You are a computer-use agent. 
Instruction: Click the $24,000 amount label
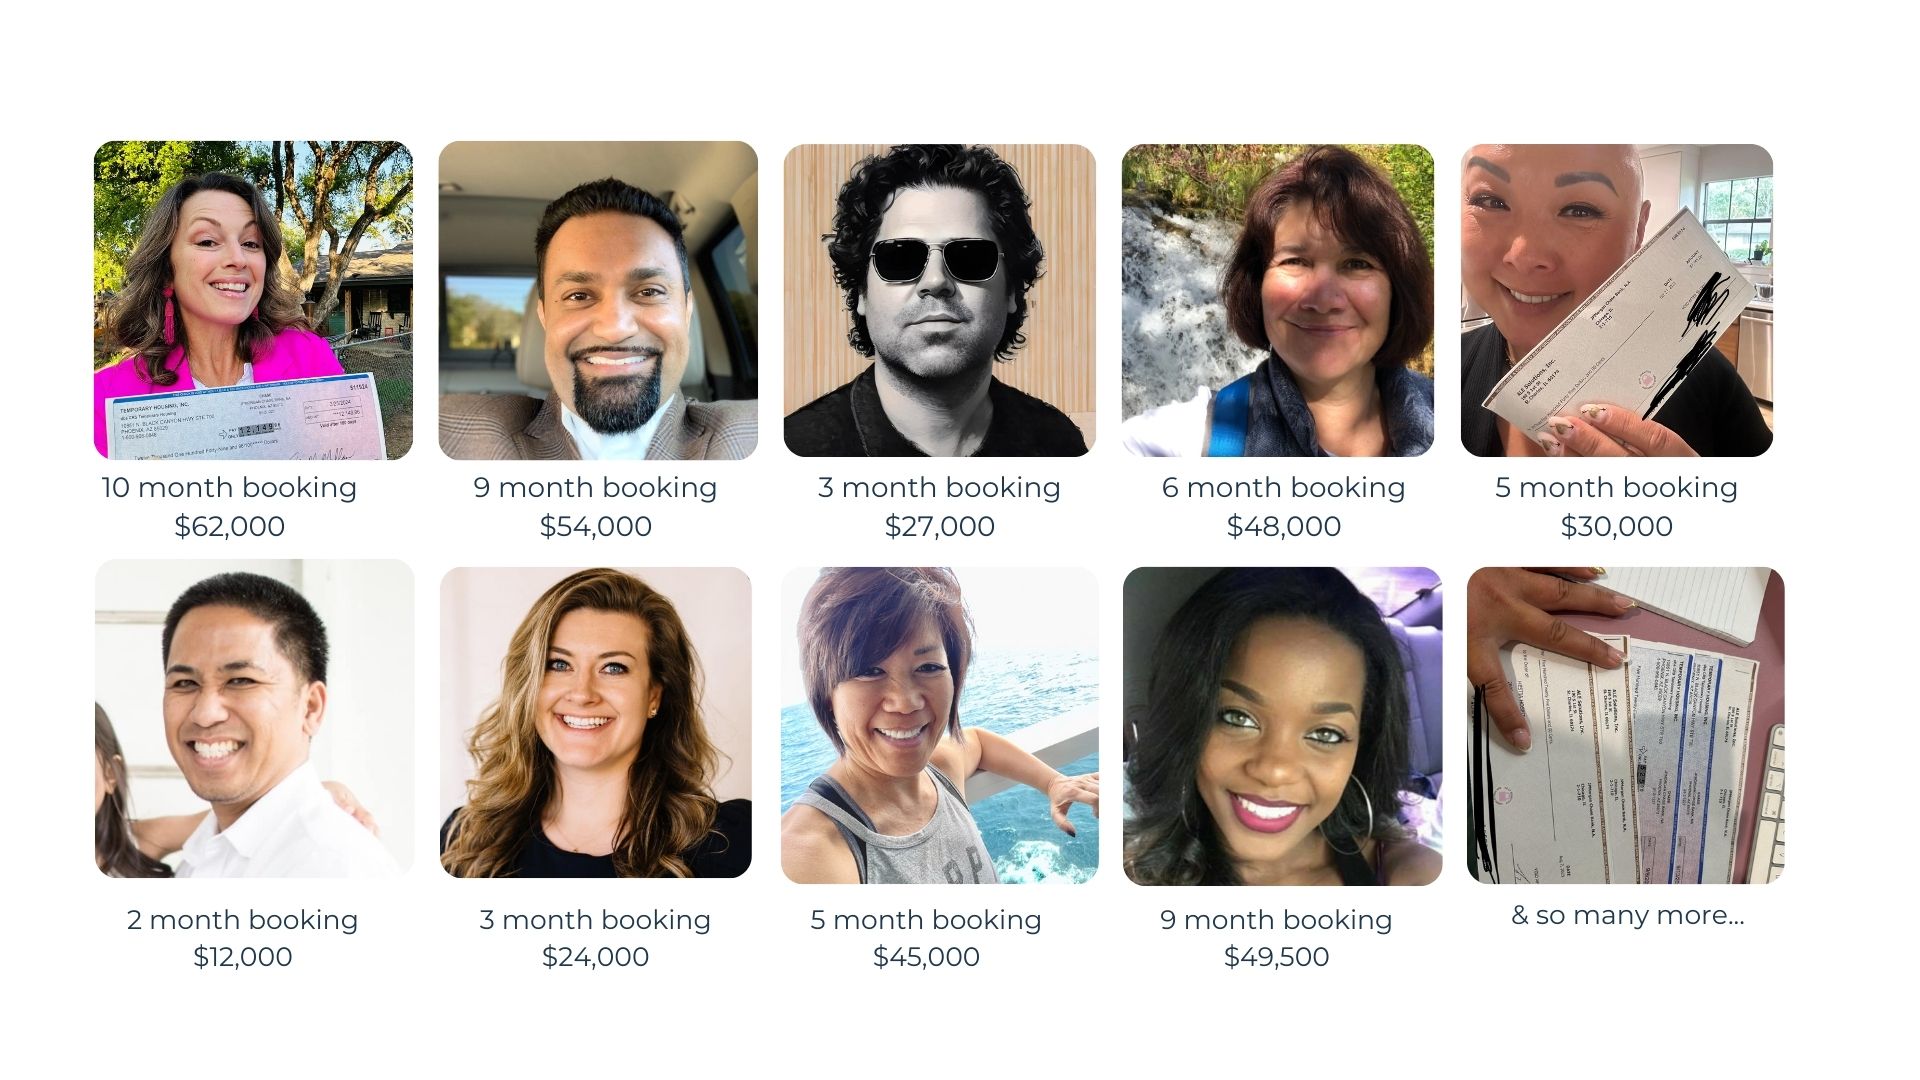tap(596, 957)
